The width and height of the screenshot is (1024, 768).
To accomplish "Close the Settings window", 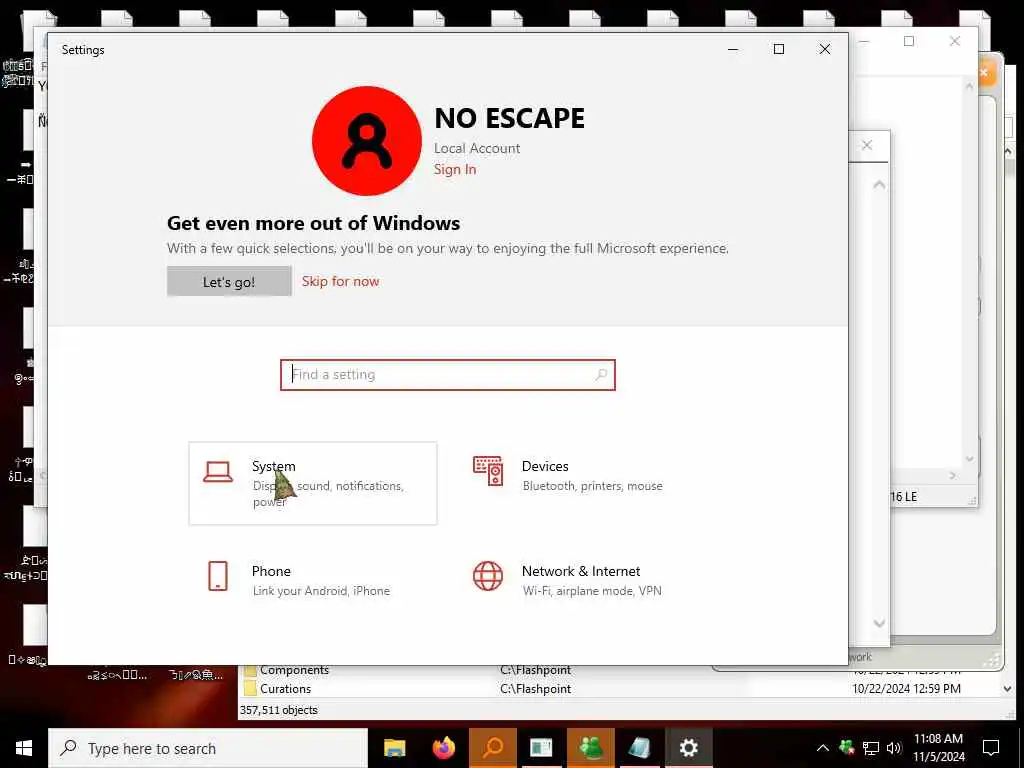I will (825, 50).
